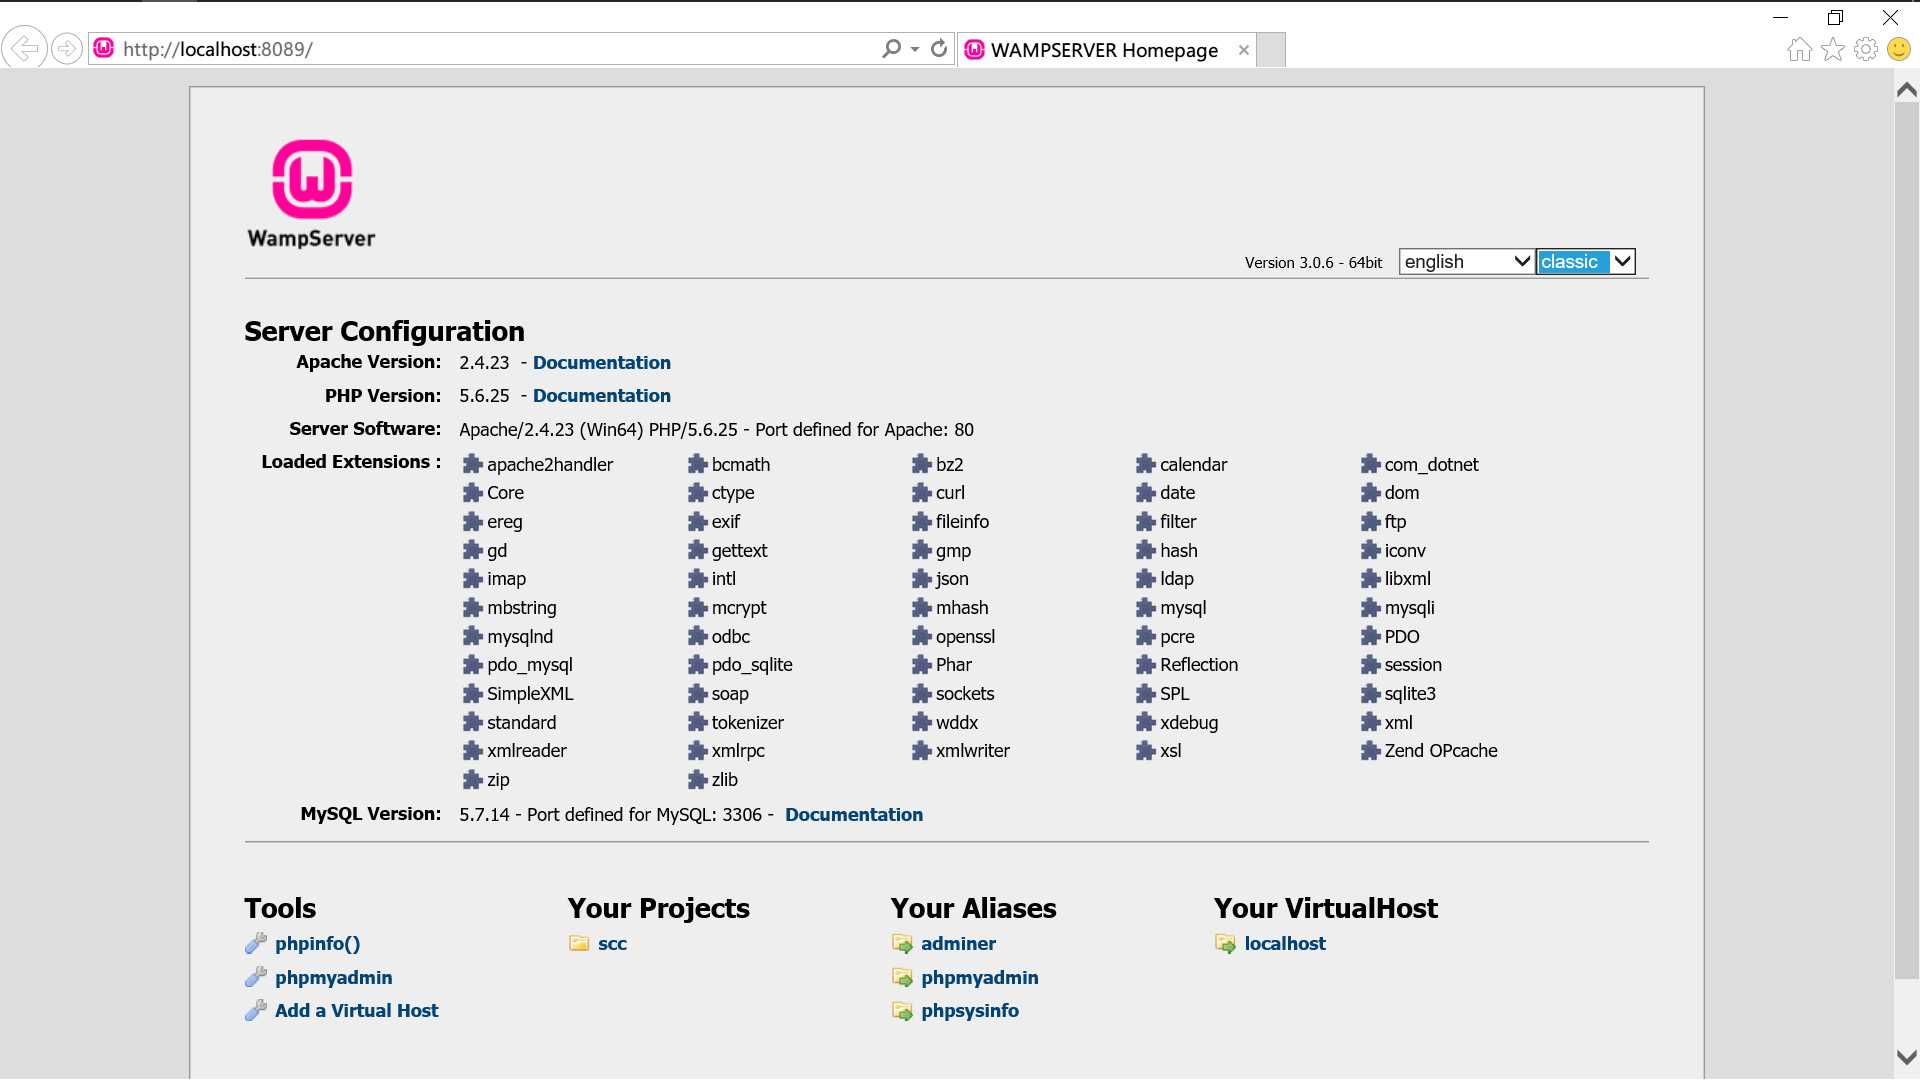Select the WAMPSERVER Homepage tab

tap(1104, 50)
